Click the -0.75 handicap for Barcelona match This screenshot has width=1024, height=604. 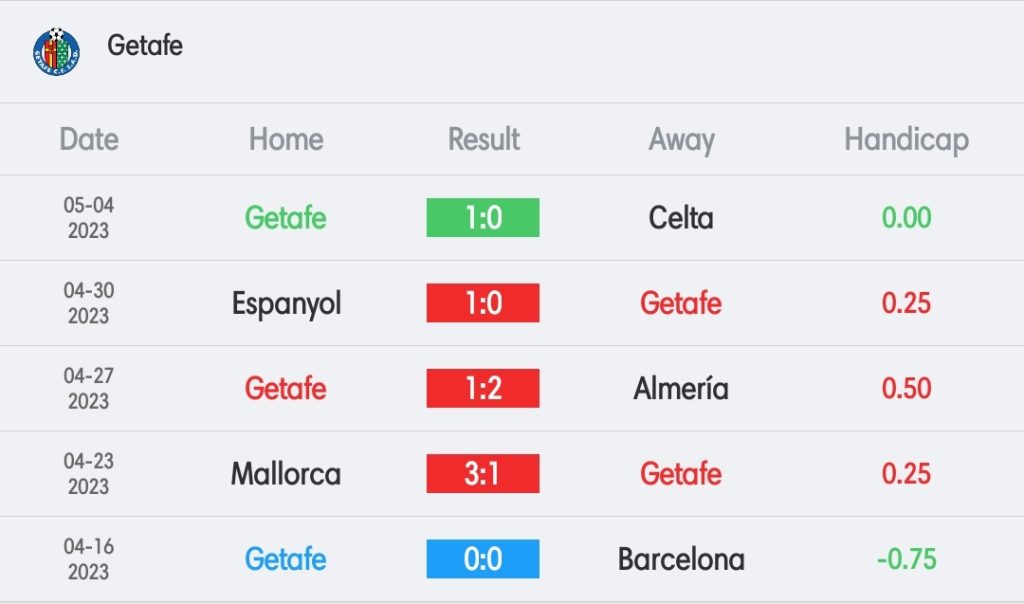(906, 559)
